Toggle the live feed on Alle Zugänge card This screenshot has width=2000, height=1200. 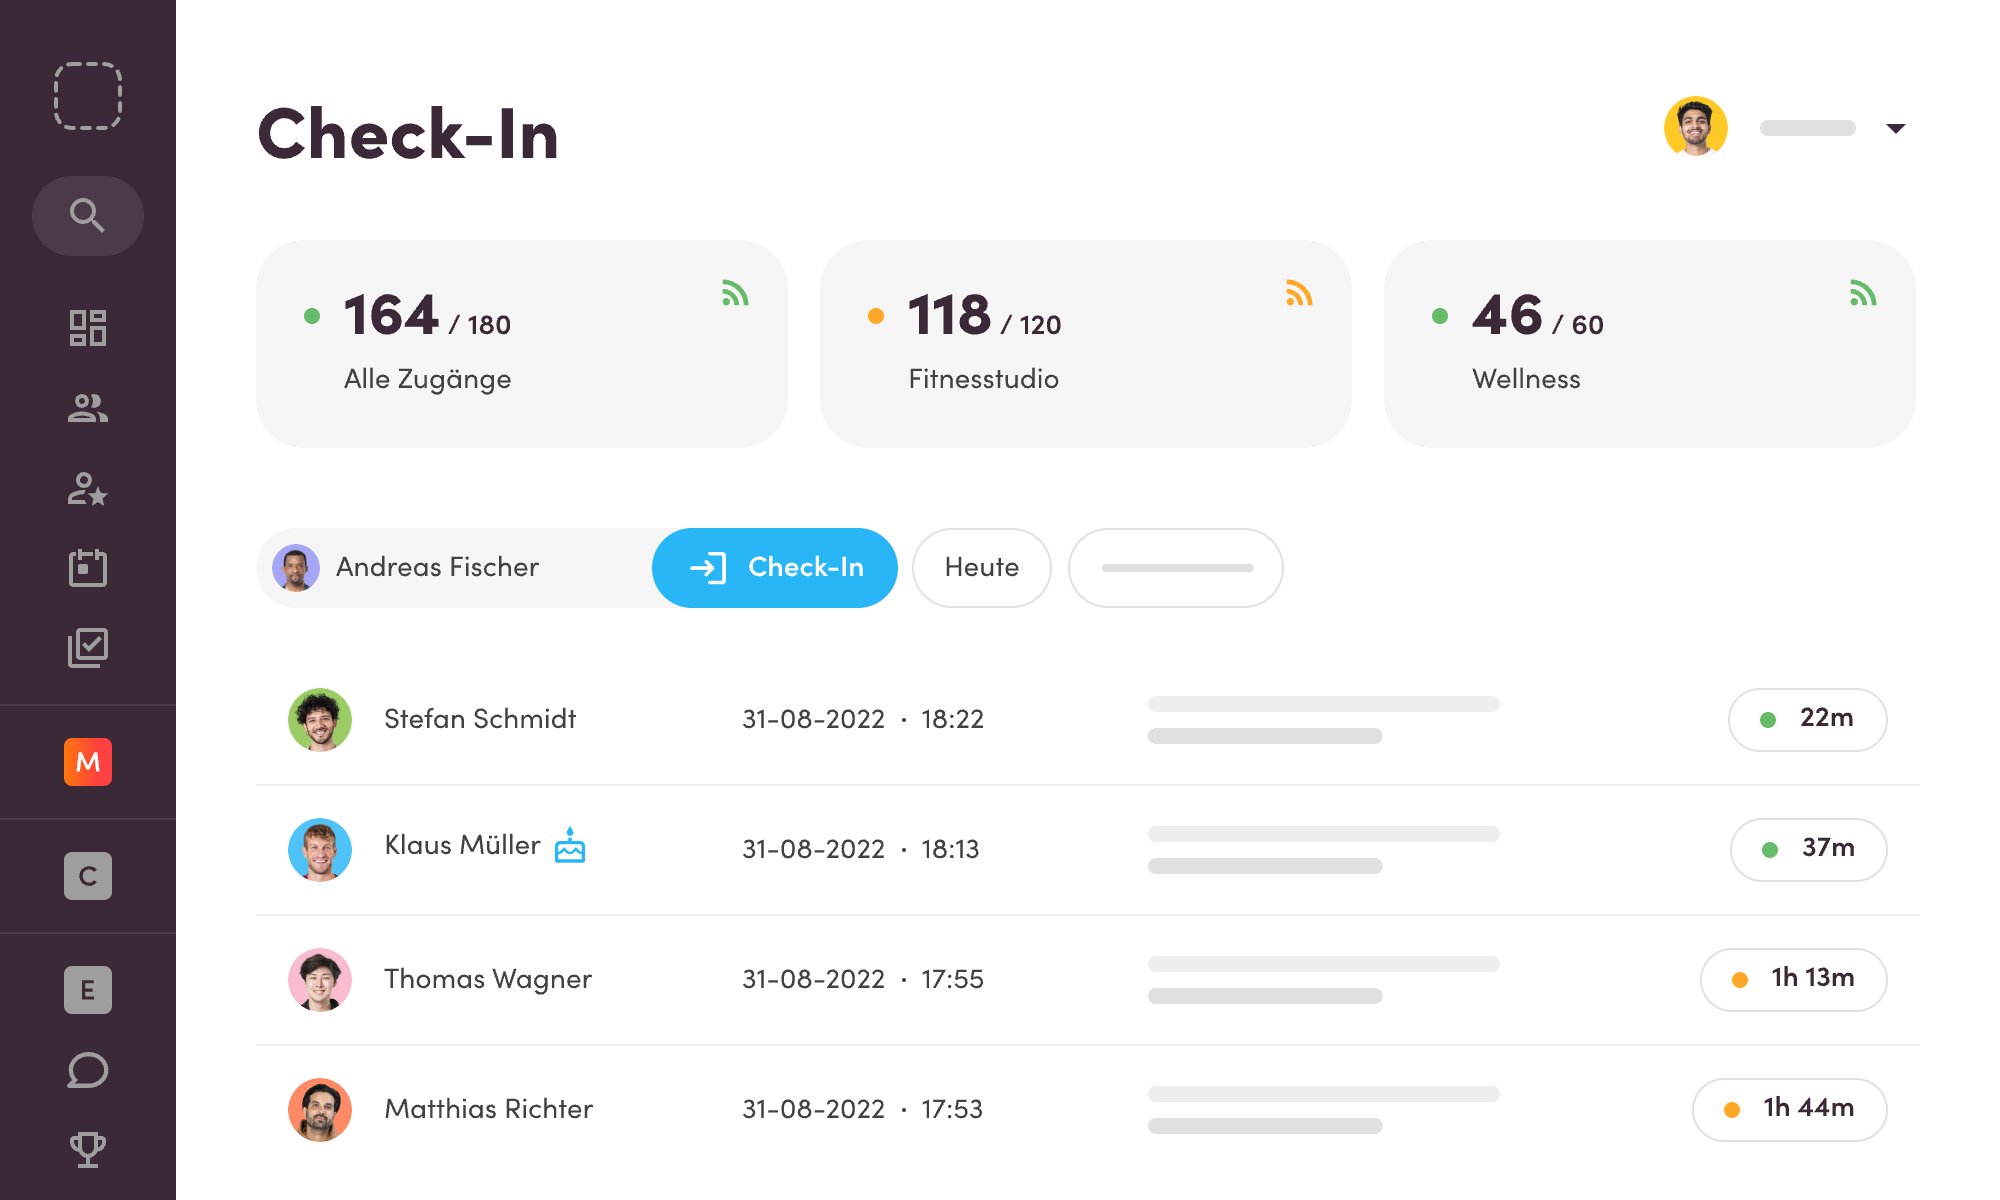(x=737, y=293)
